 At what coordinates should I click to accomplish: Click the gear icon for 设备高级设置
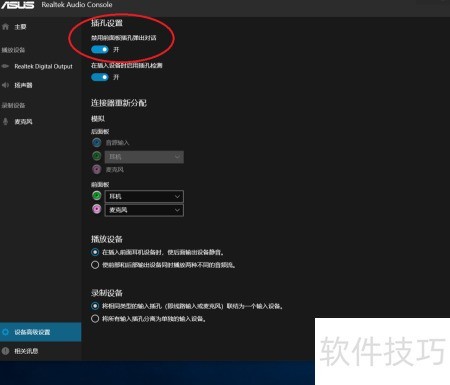pyautogui.click(x=5, y=332)
